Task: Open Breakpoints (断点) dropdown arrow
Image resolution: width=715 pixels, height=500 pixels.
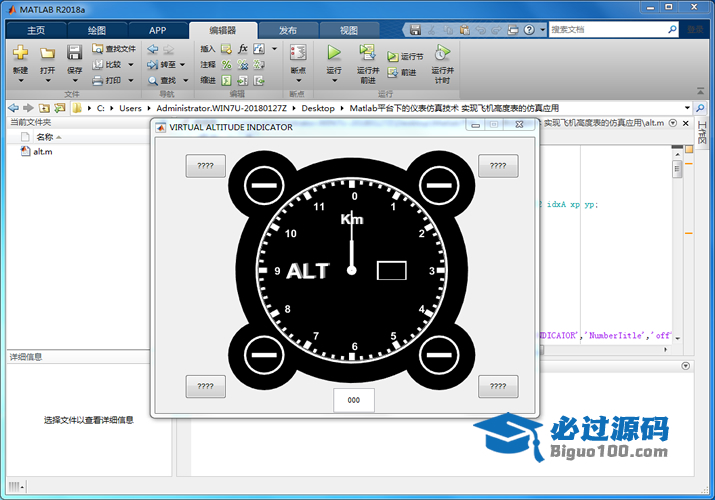Action: pos(299,81)
